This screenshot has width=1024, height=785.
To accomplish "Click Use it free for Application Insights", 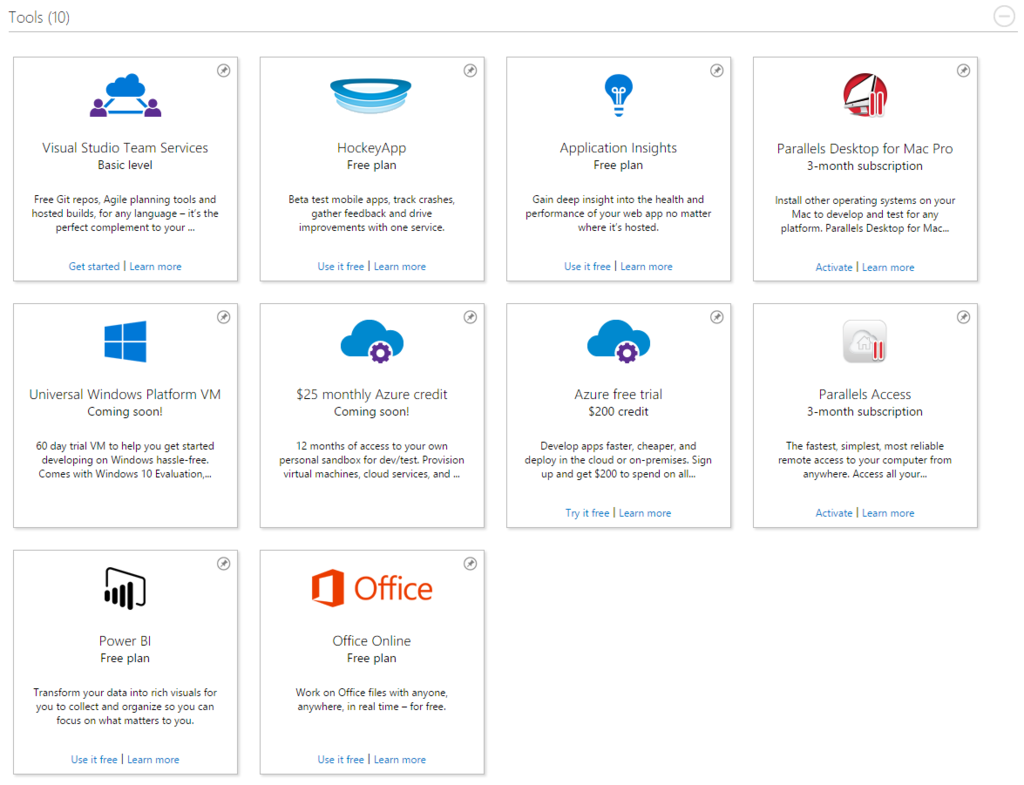I will point(587,266).
